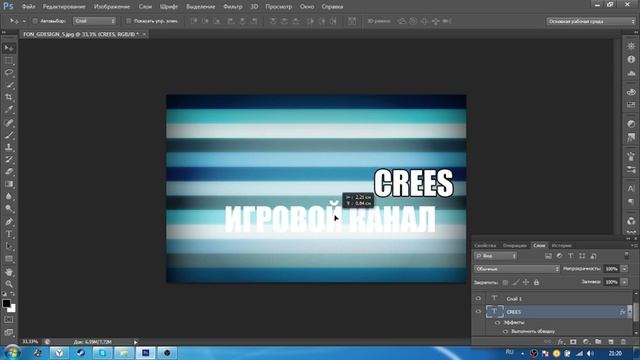Select the Brush tool
The image size is (640, 360).
click(9, 135)
